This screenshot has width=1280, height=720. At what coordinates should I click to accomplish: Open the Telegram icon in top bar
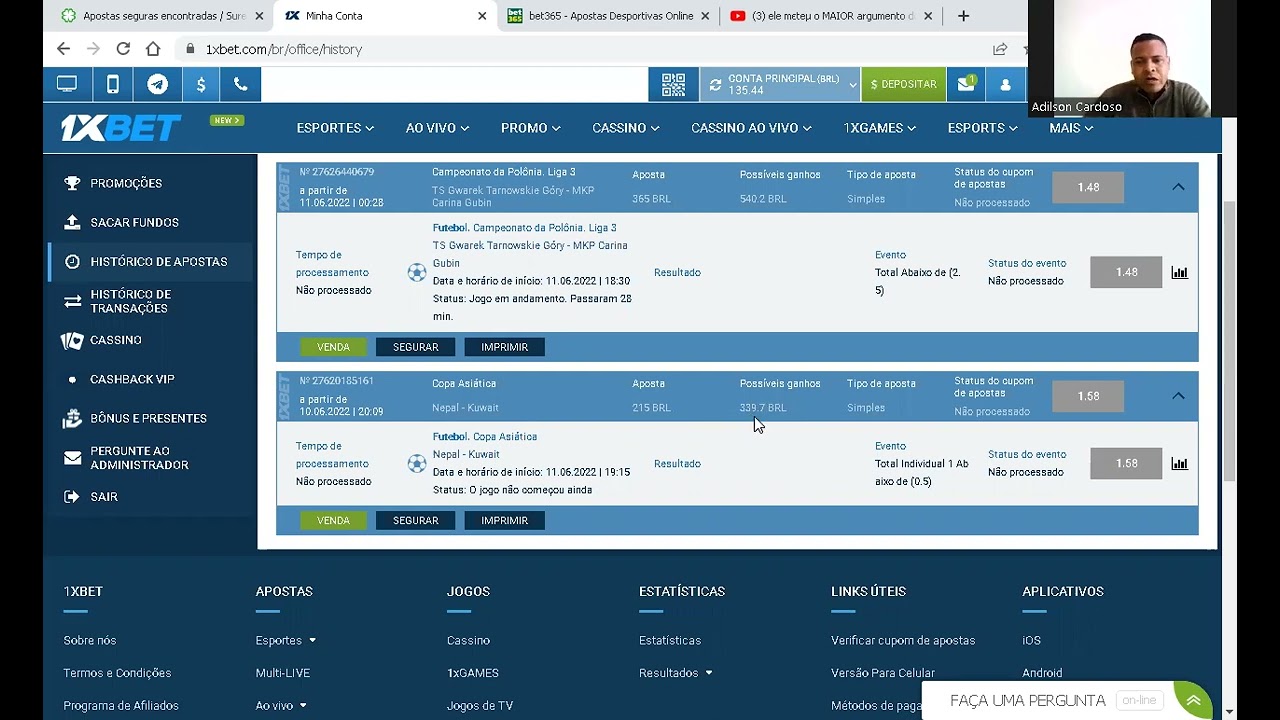[x=157, y=85]
